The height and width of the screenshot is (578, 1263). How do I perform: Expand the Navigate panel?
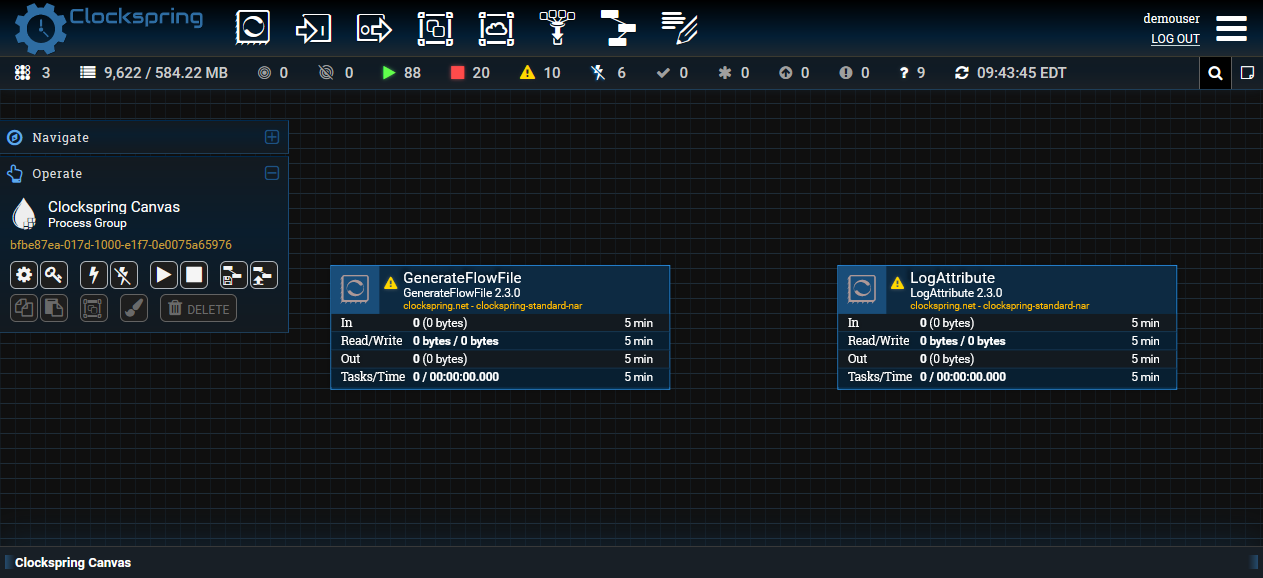[x=271, y=137]
